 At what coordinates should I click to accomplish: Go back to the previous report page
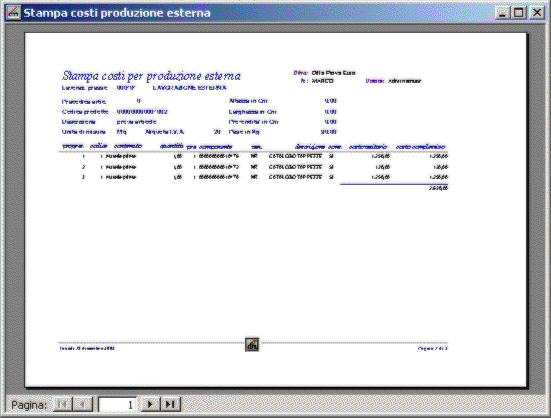(x=83, y=404)
